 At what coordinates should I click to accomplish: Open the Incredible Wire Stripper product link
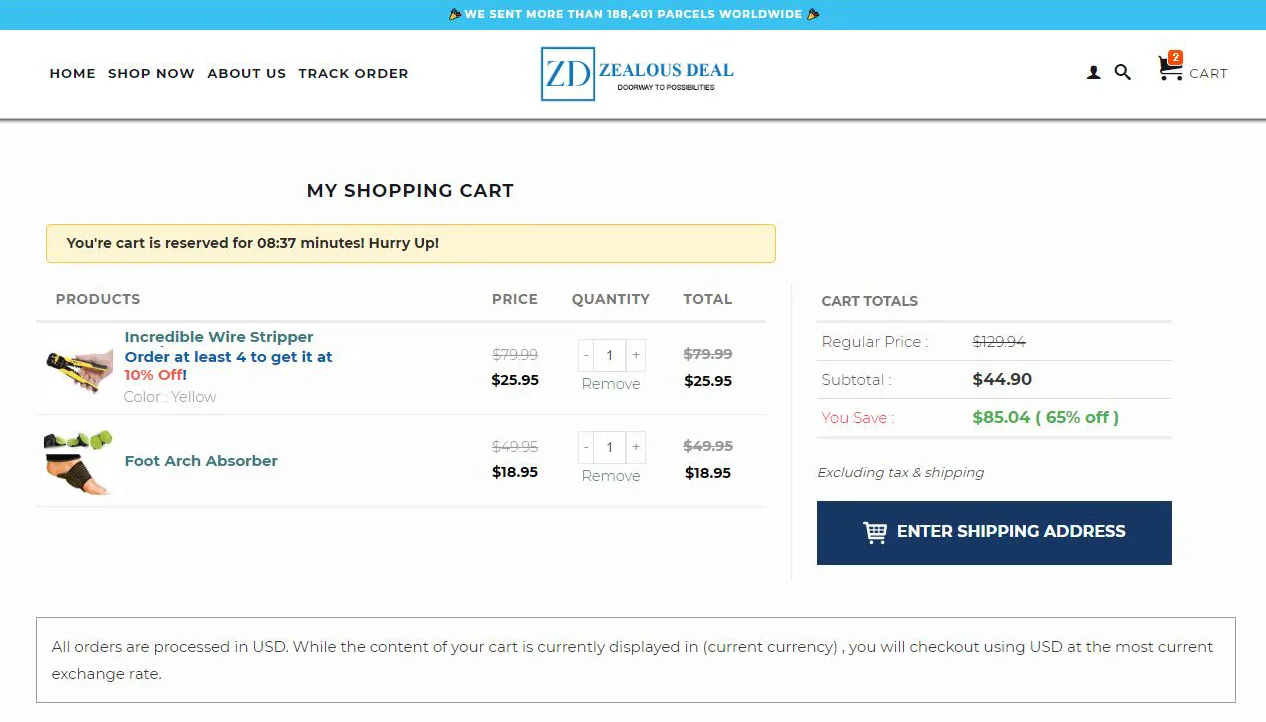(x=219, y=337)
